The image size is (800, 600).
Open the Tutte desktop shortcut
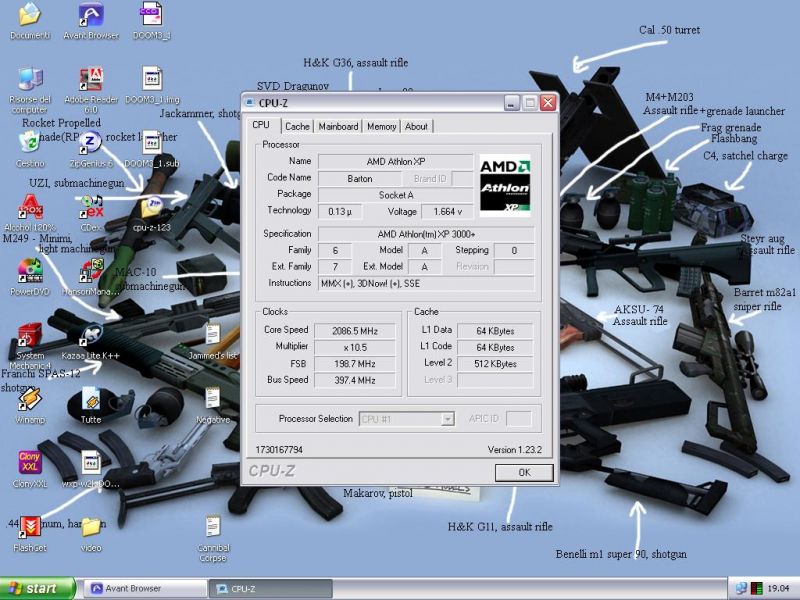[91, 399]
